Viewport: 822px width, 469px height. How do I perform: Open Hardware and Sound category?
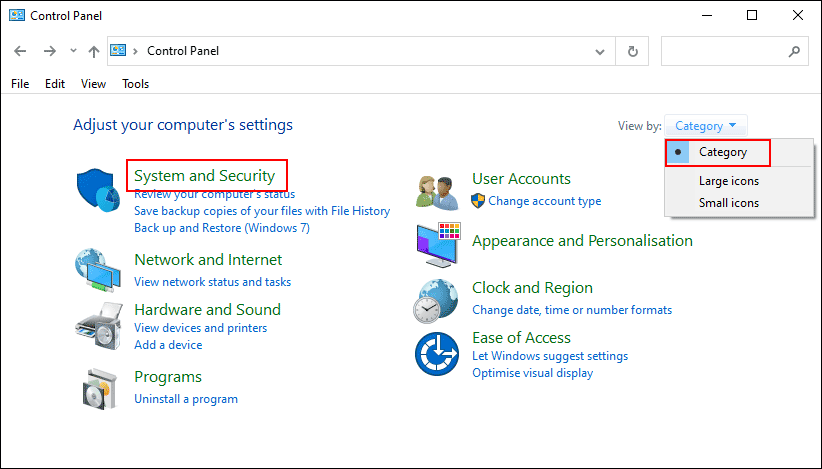point(208,309)
